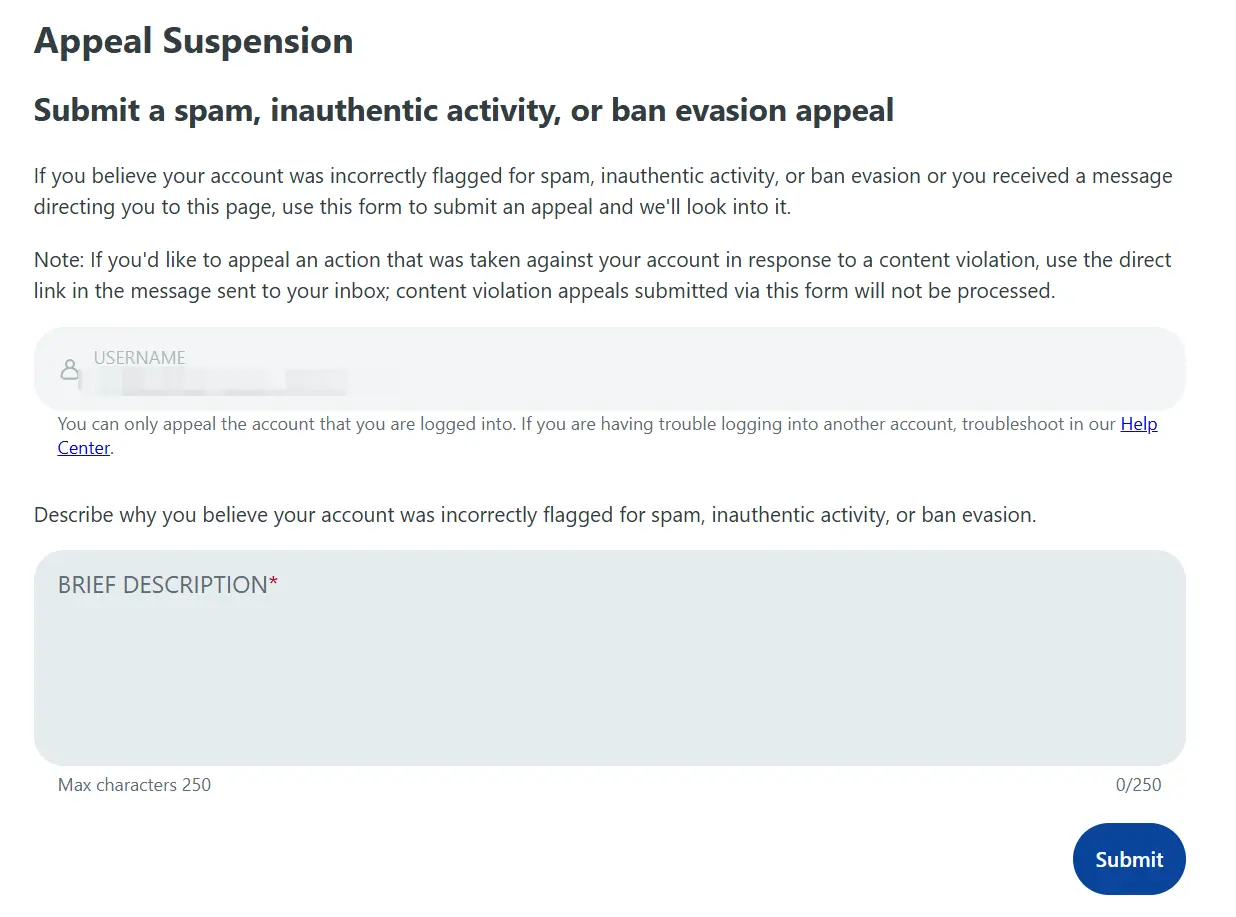Click the Appeal Suspension page heading
The width and height of the screenshot is (1236, 917).
[193, 41]
